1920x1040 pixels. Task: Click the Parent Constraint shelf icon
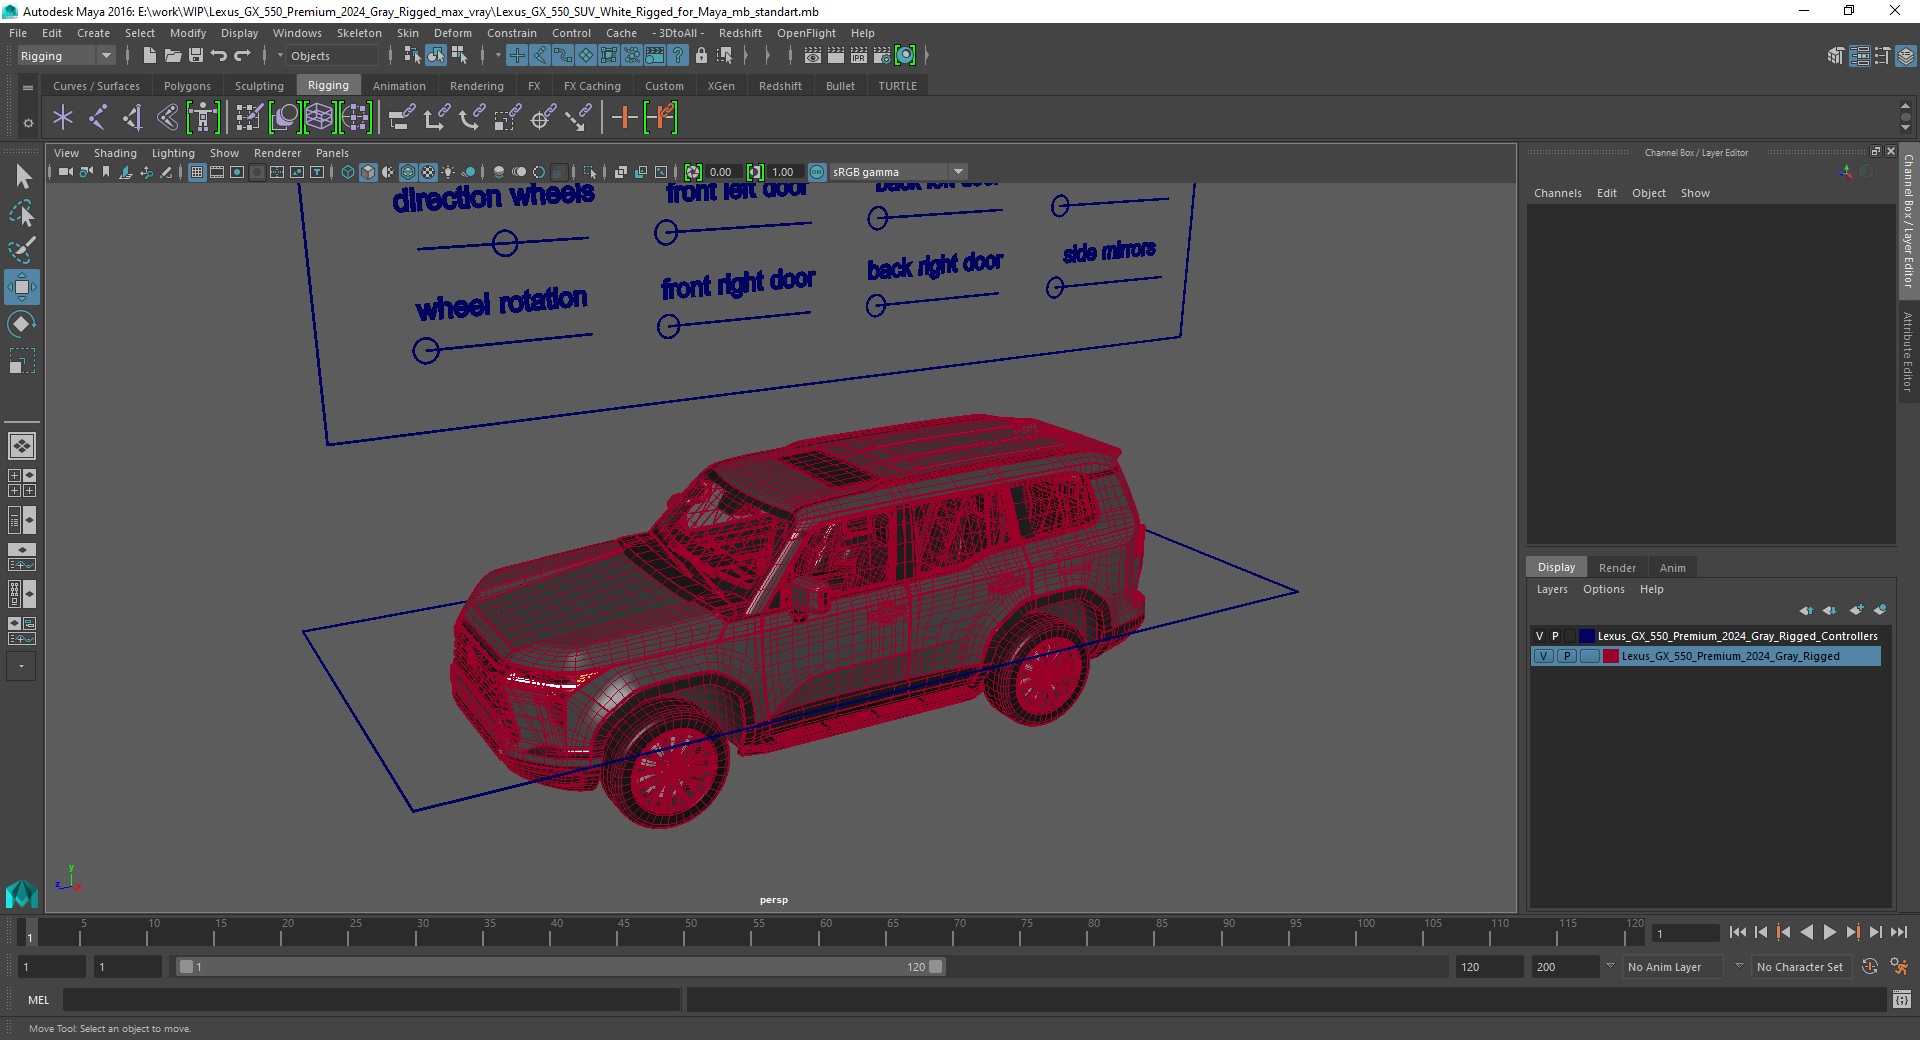point(401,118)
